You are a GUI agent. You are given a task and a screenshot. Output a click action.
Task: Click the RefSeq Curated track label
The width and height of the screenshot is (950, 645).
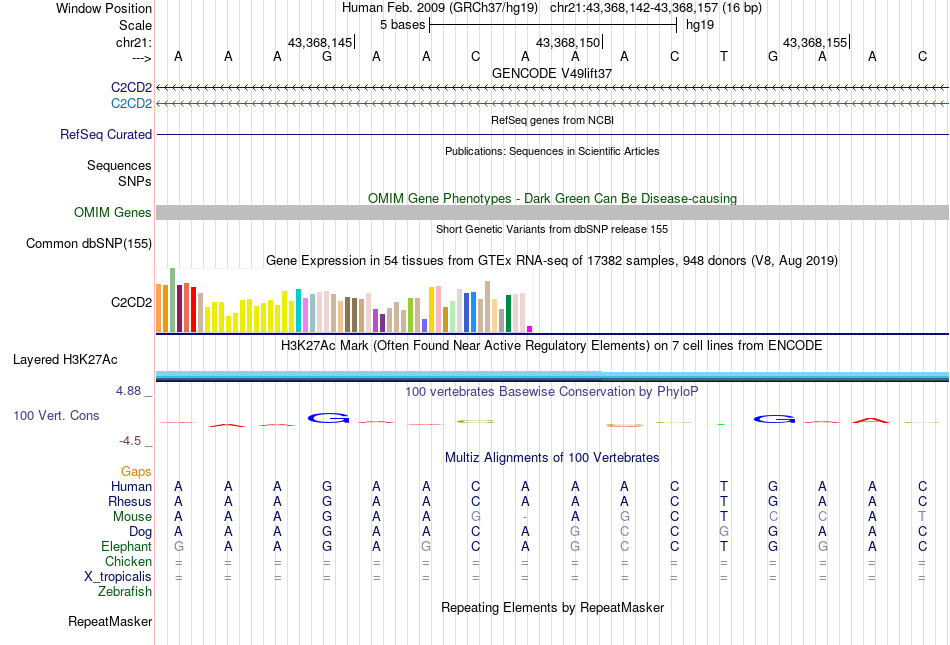[106, 134]
